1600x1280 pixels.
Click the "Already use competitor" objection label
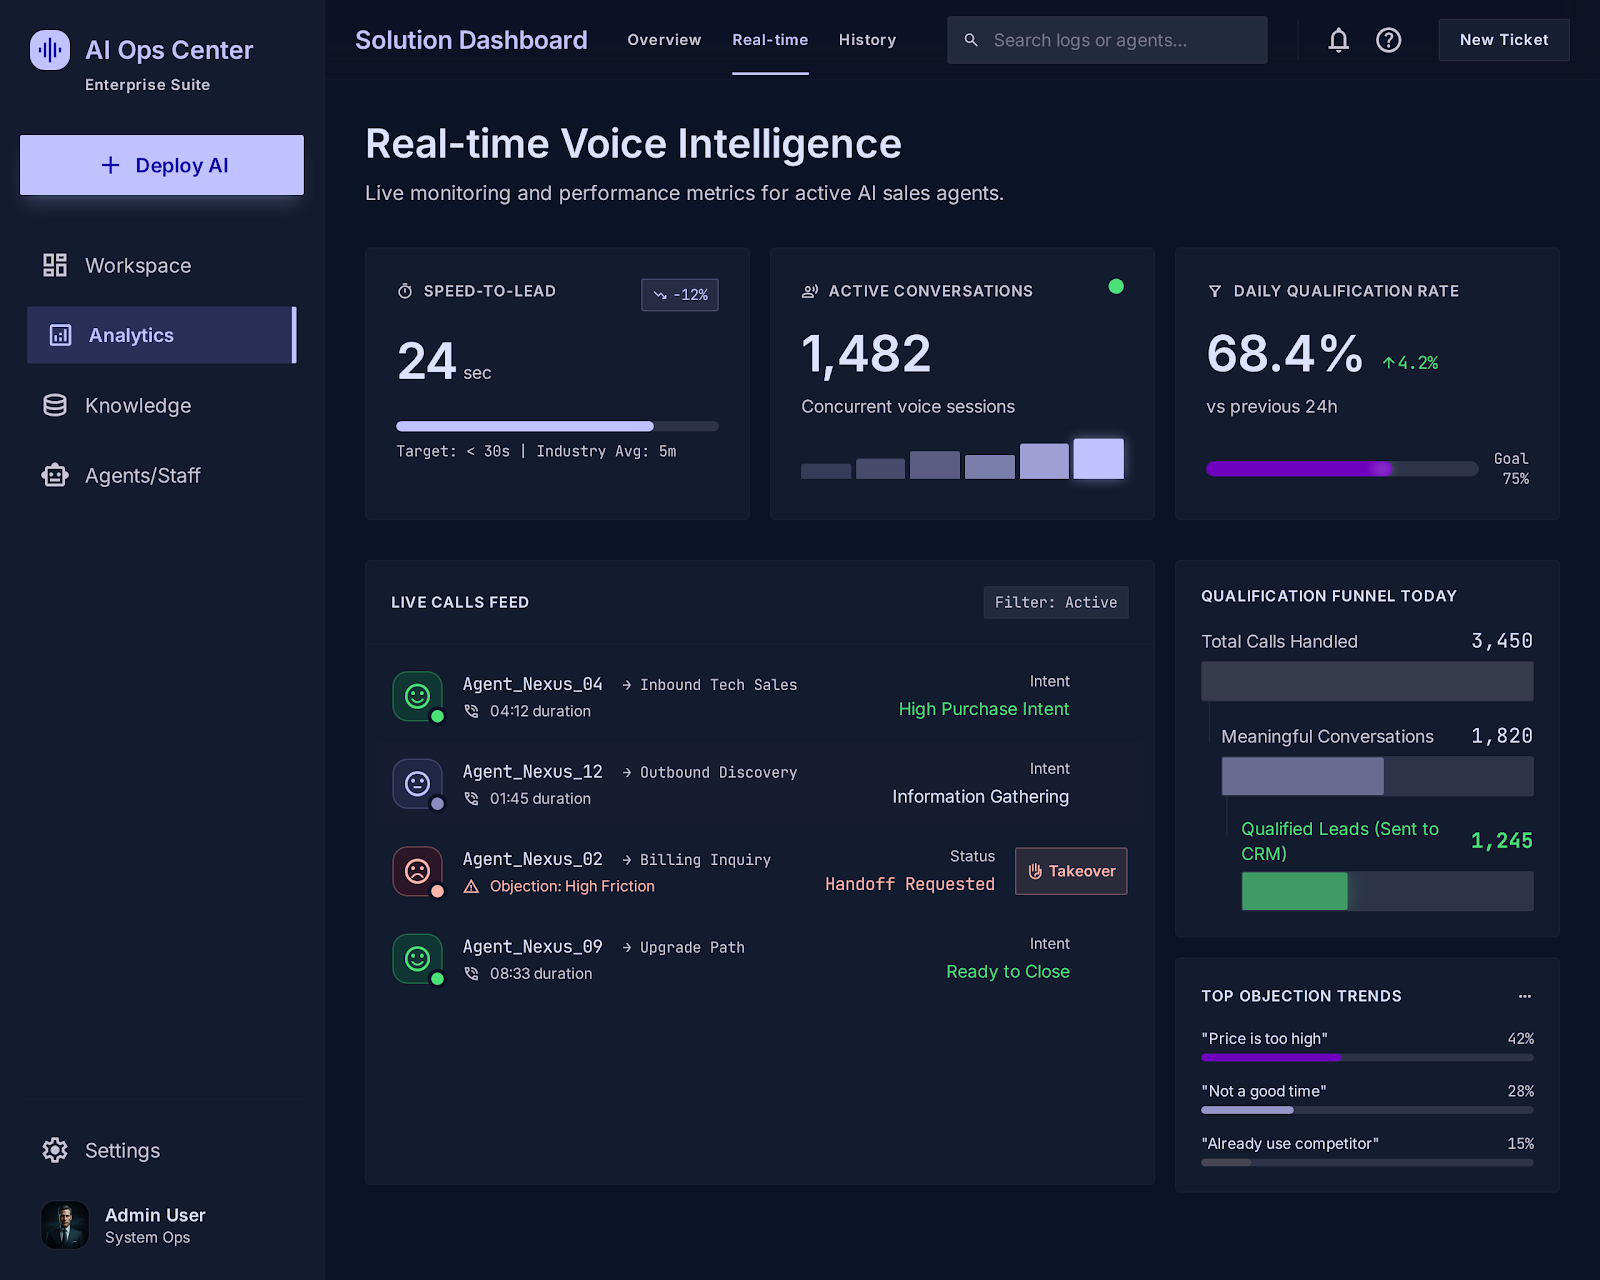(x=1290, y=1143)
